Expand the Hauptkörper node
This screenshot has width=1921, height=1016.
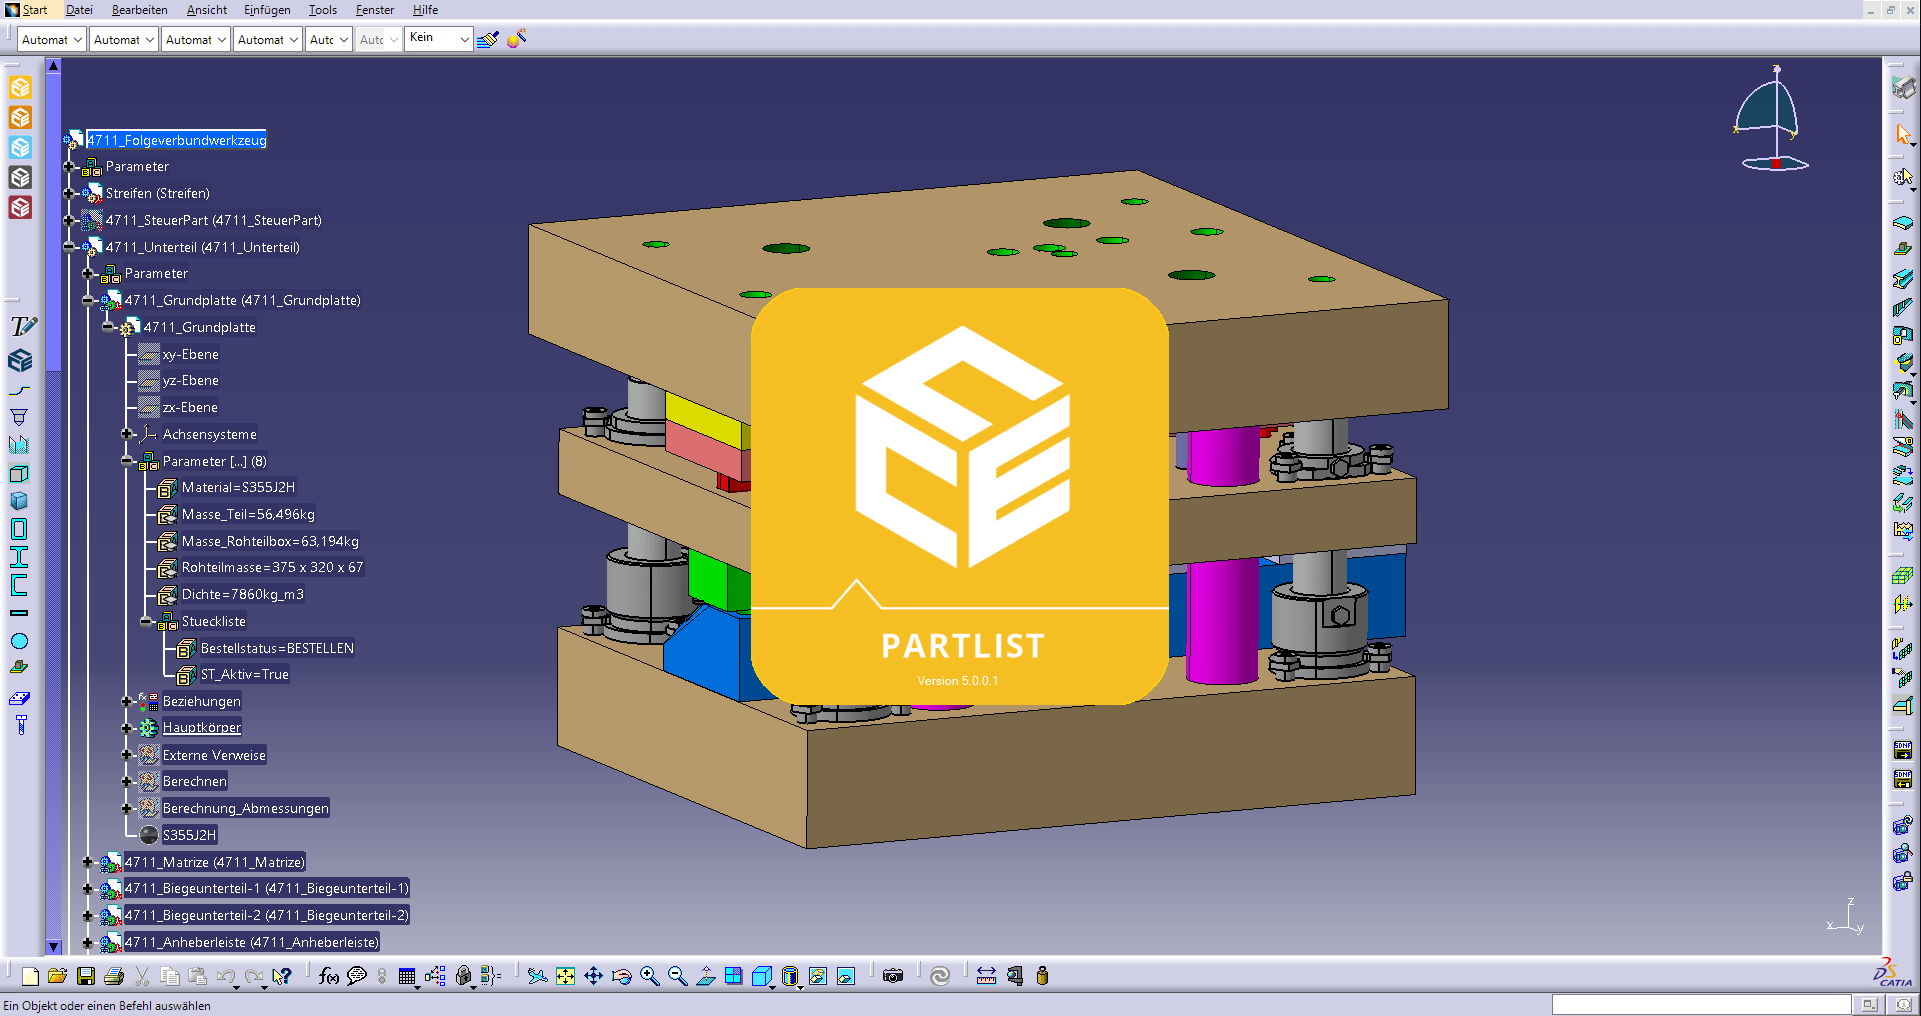(127, 728)
